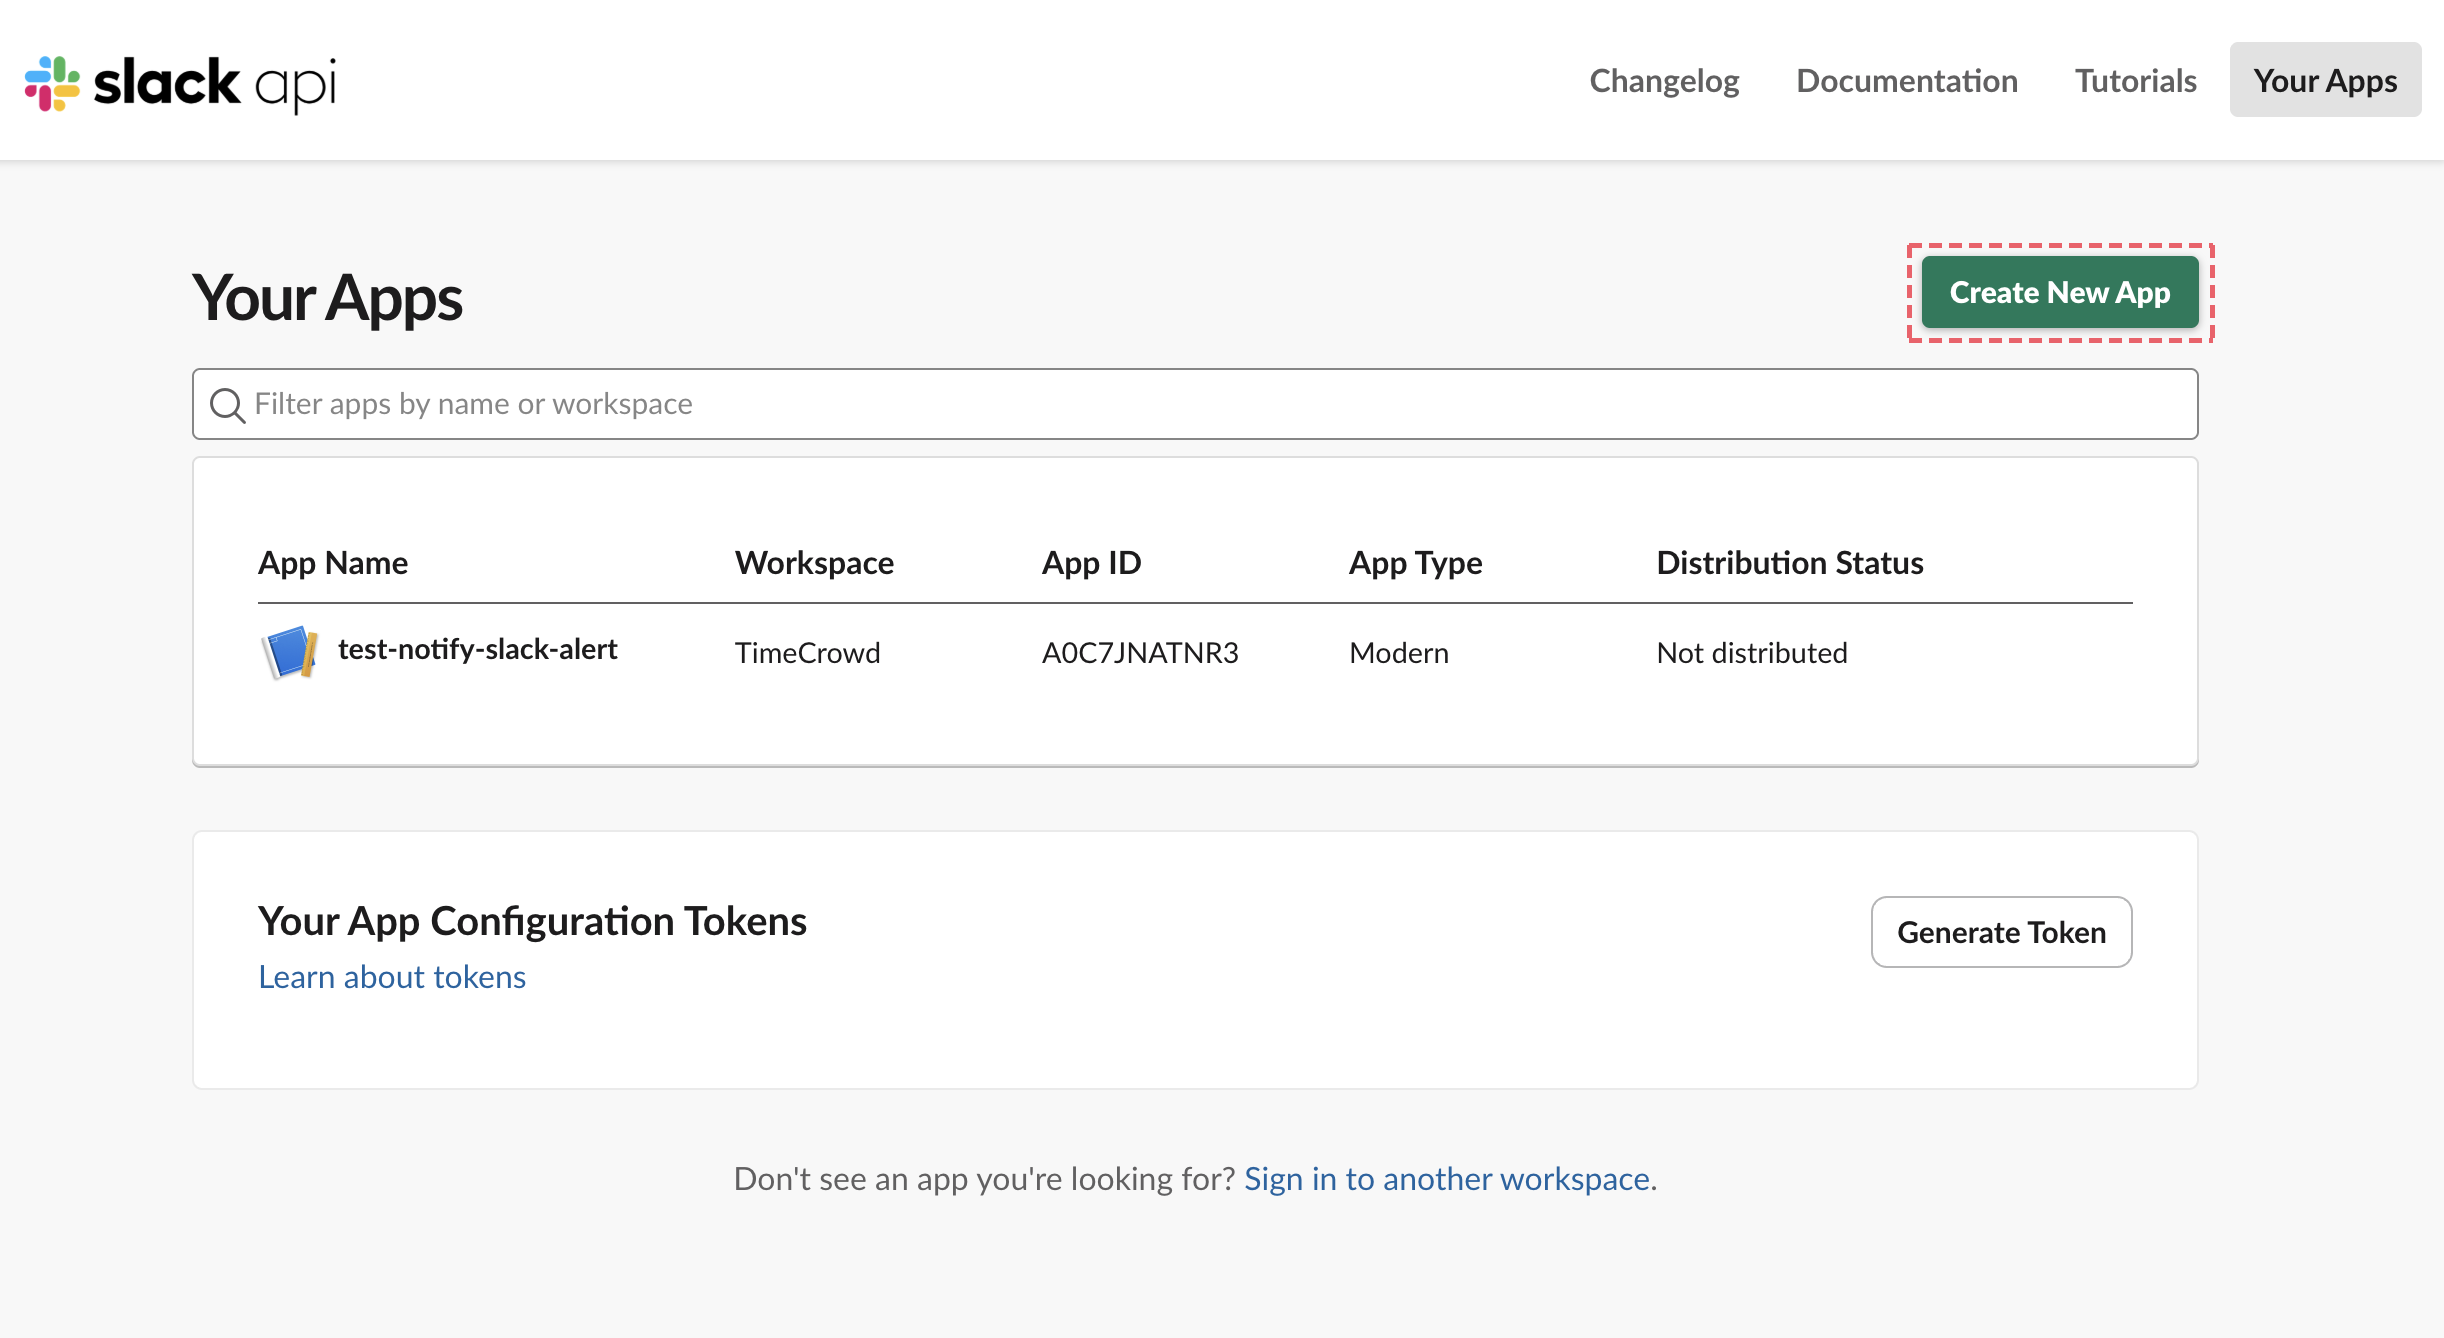Click the Slack logo icon
This screenshot has height=1338, width=2444.
[x=52, y=83]
